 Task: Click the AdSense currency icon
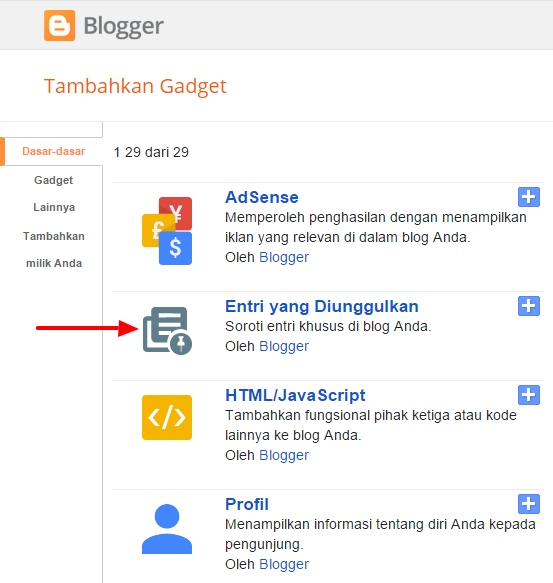(x=167, y=231)
